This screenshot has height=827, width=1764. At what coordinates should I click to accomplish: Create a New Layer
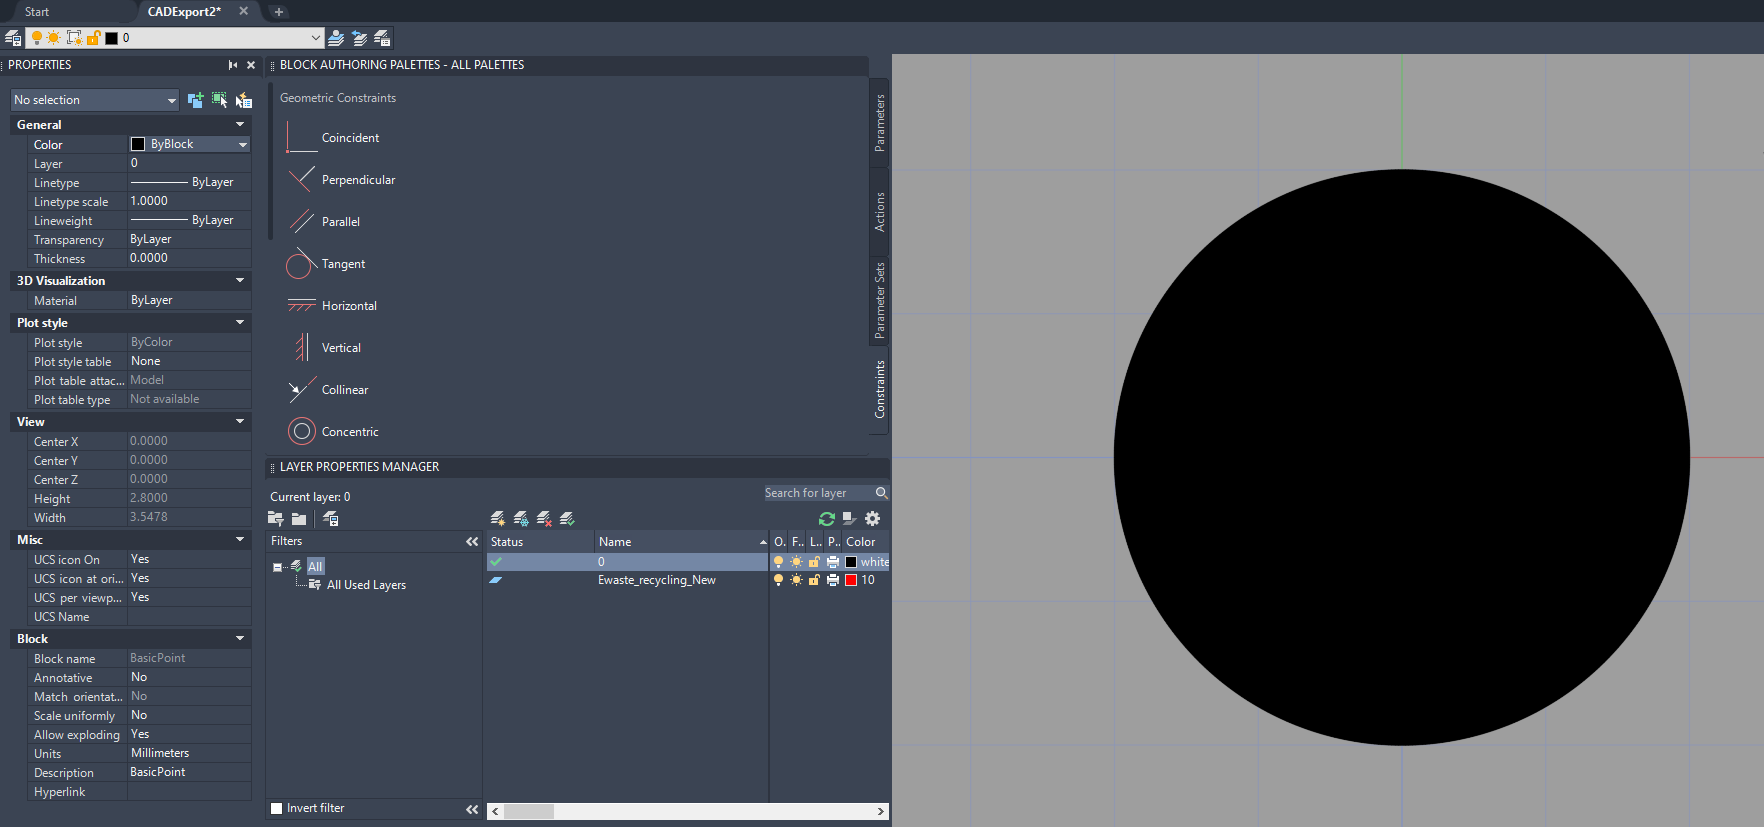point(498,518)
